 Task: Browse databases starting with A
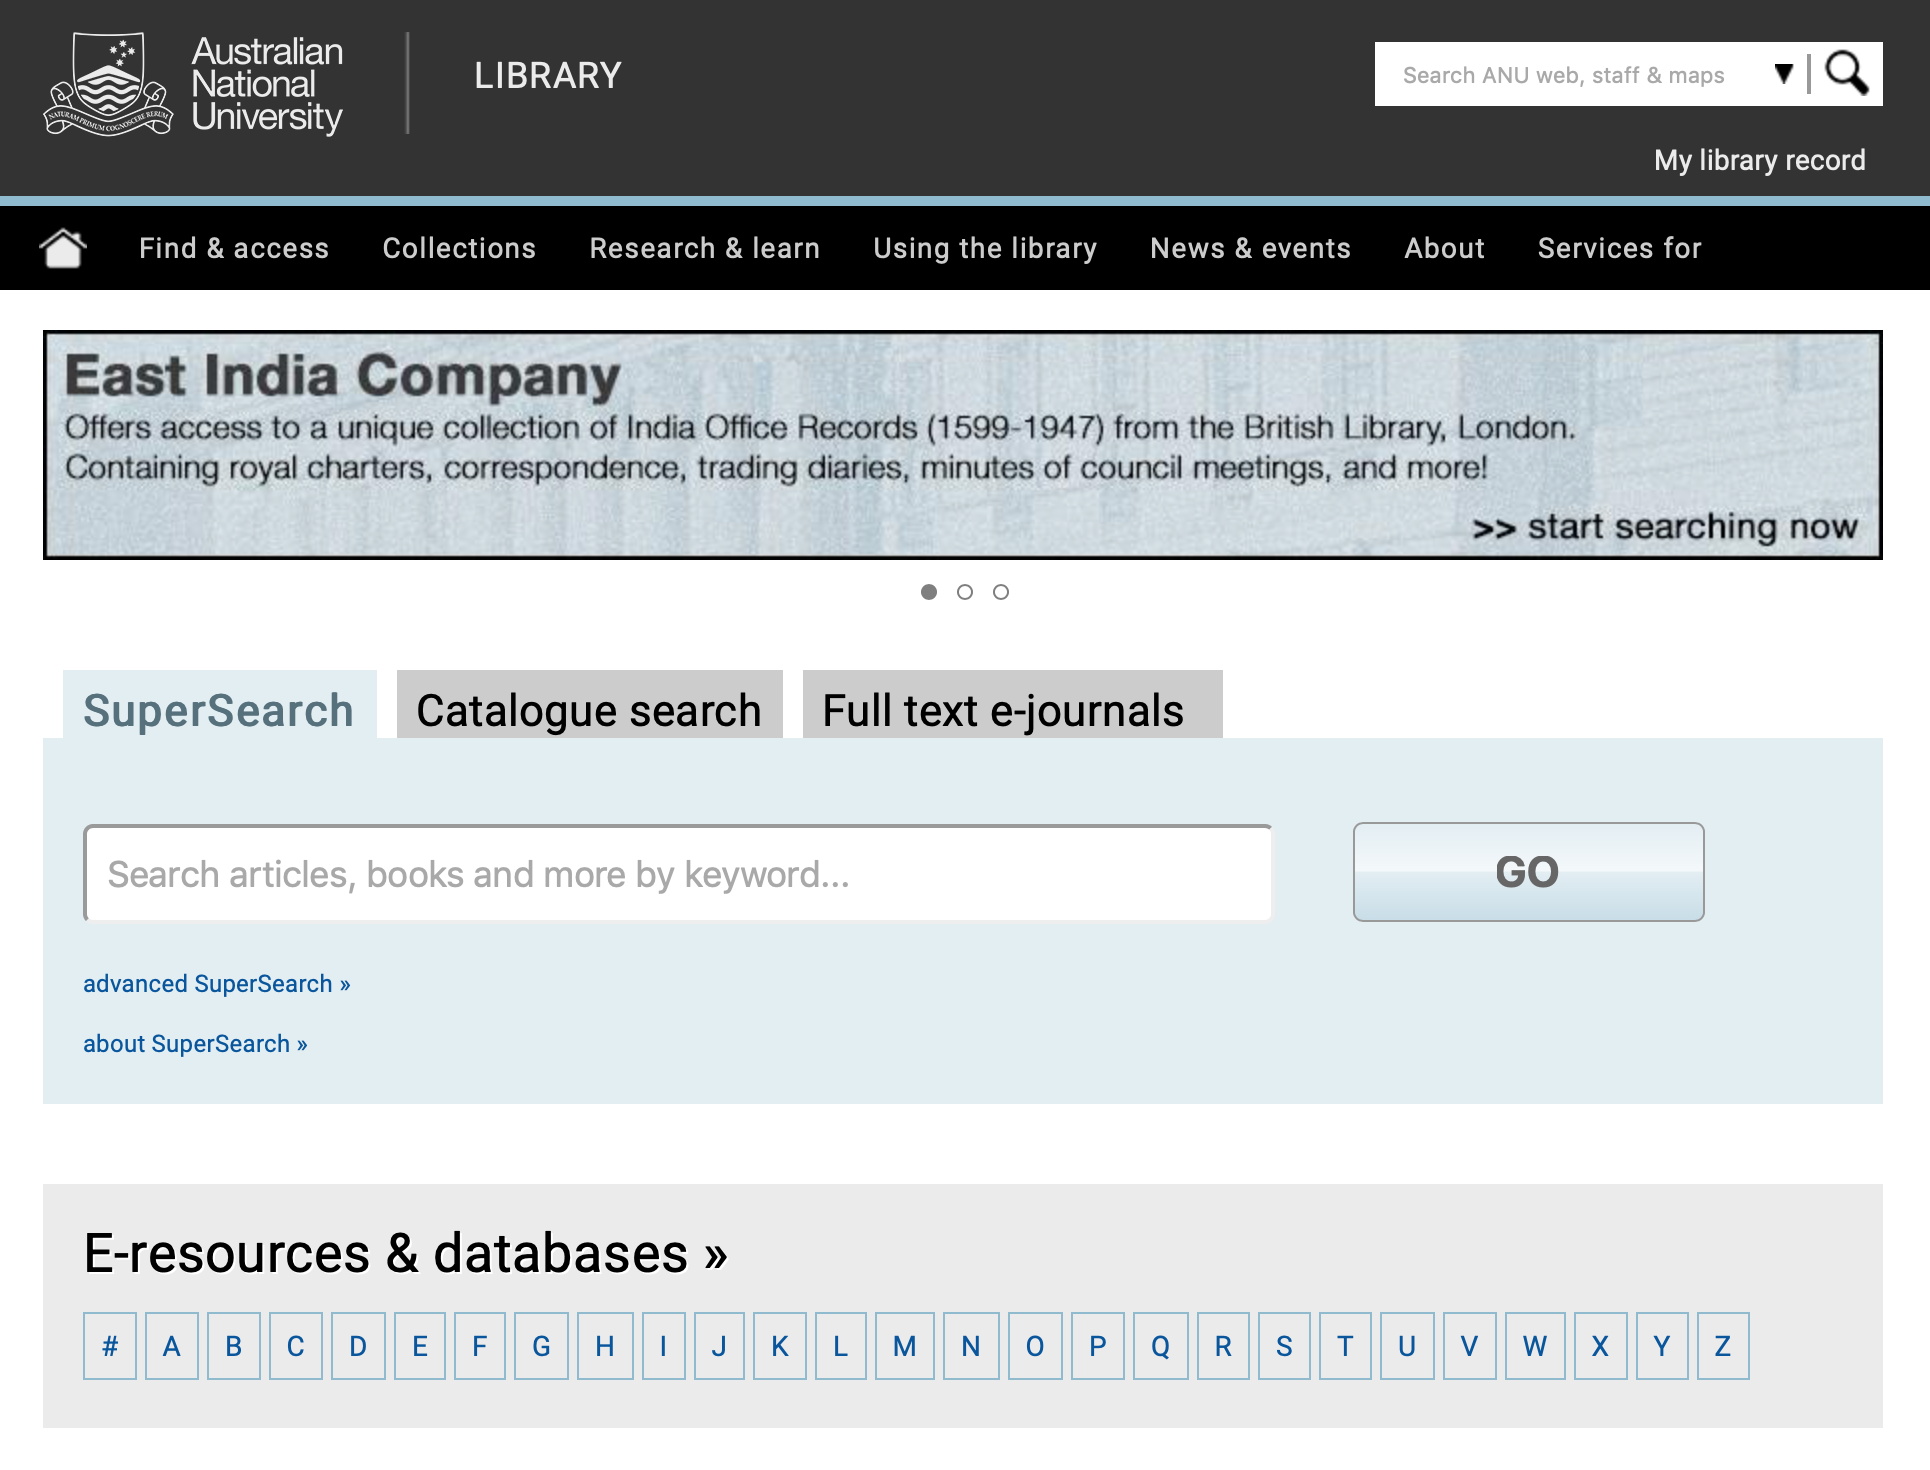click(x=172, y=1346)
